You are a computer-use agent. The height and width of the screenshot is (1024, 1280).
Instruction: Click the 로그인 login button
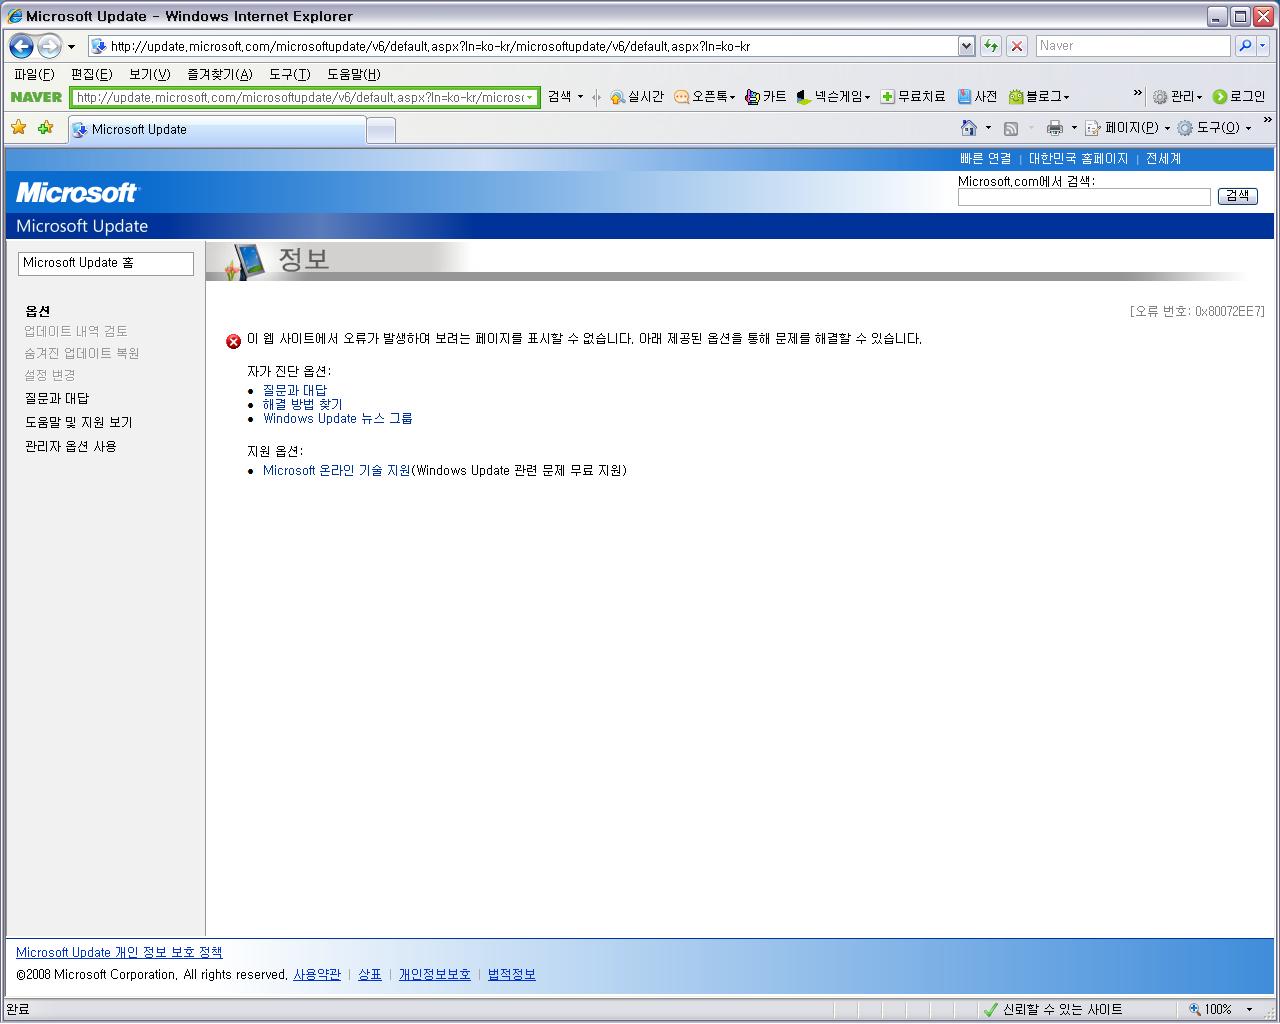[x=1239, y=97]
